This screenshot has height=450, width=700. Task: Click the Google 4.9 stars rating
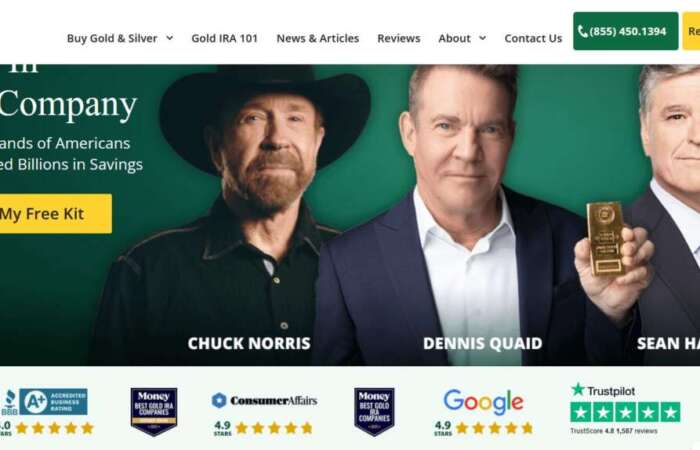[484, 428]
